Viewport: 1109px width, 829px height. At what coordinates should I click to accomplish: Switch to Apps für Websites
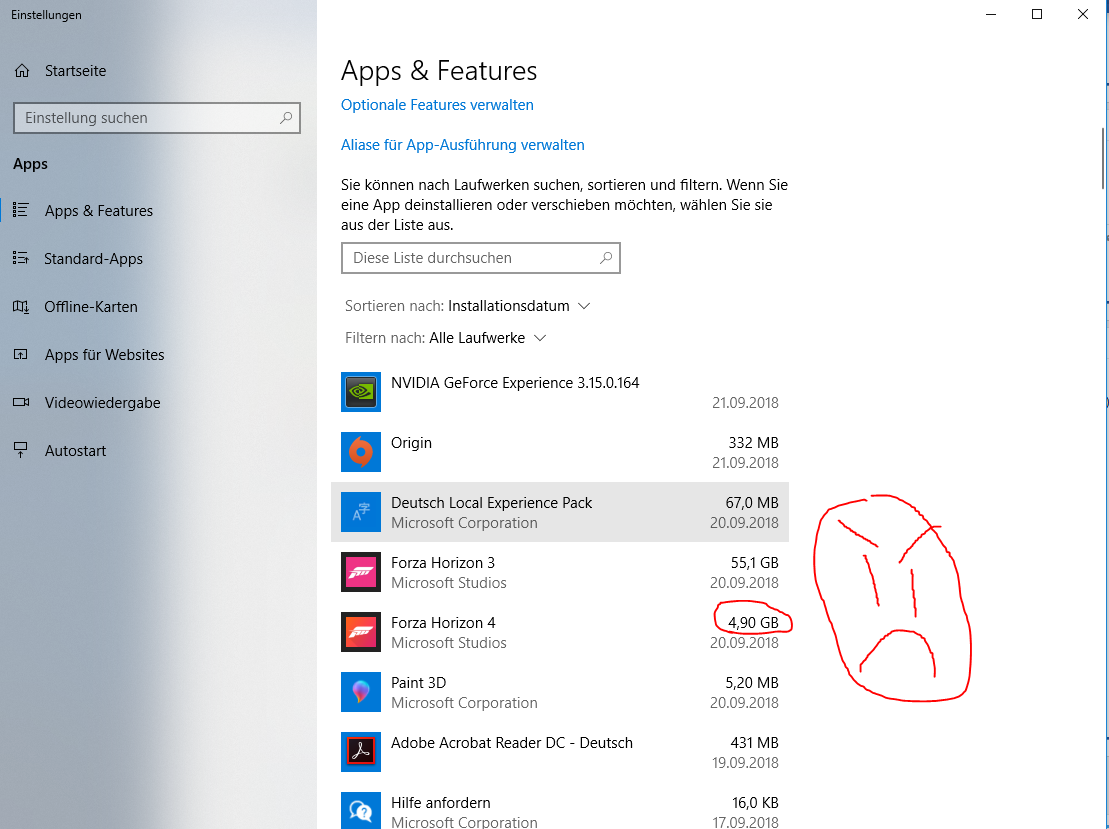coord(105,355)
